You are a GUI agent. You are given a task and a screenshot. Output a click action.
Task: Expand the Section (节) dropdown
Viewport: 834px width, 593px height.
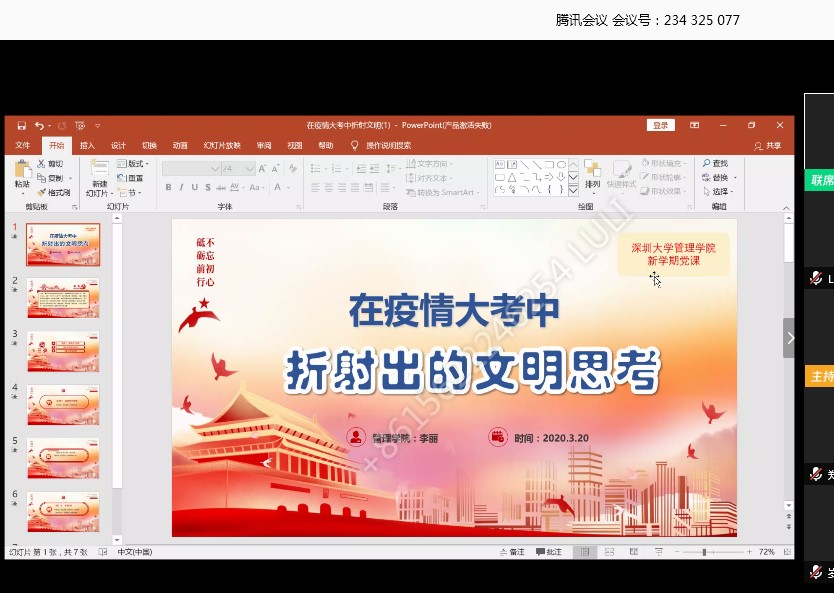(x=128, y=192)
